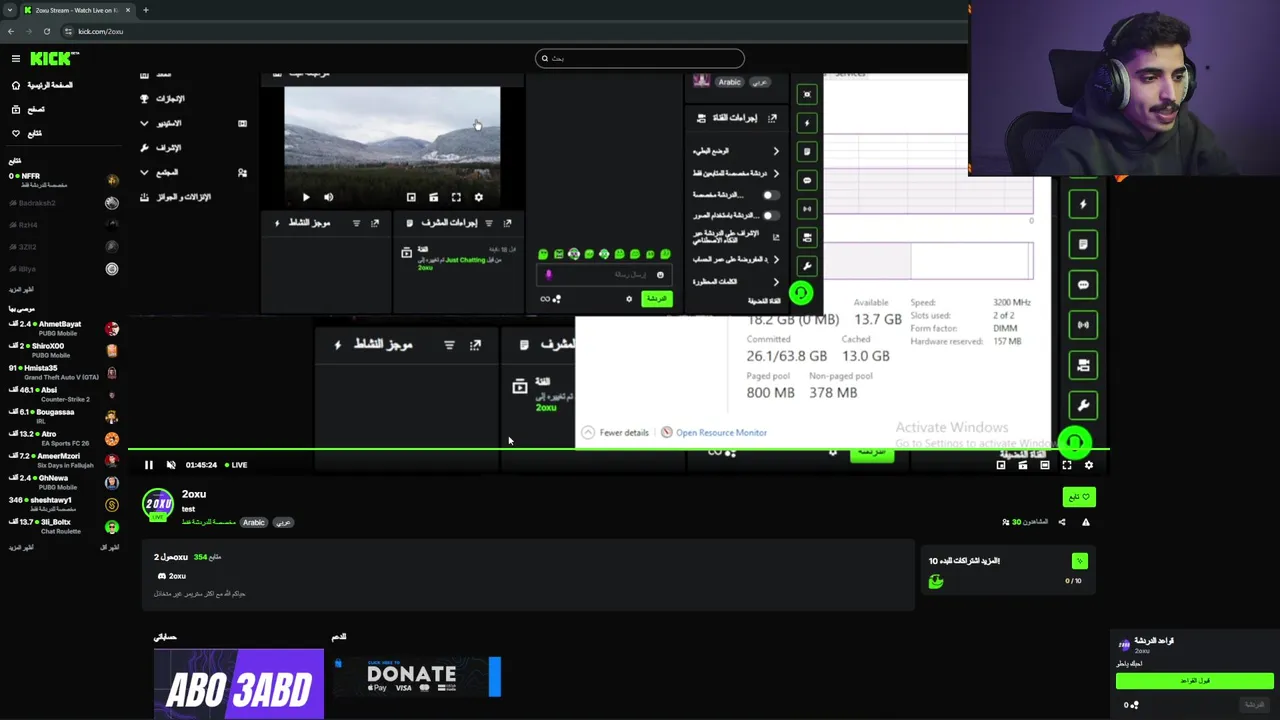Image resolution: width=1280 pixels, height=720 pixels.
Task: Open RzH4 channel in sidebar
Action: point(62,225)
